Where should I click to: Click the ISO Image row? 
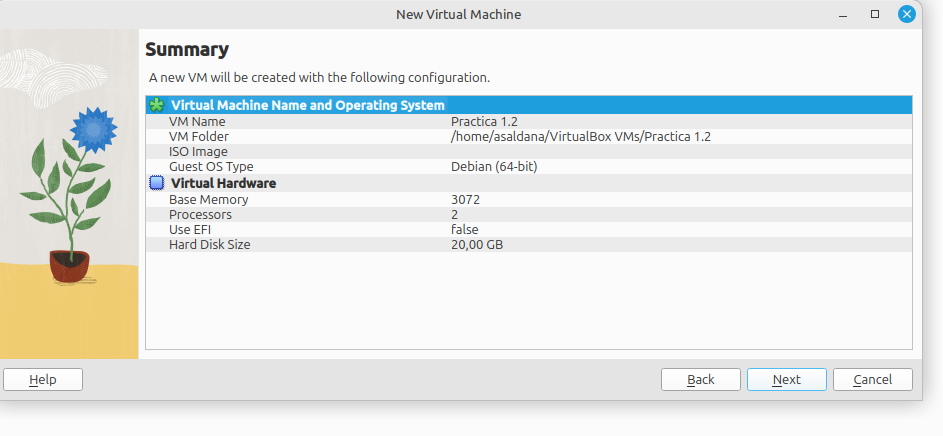[198, 151]
